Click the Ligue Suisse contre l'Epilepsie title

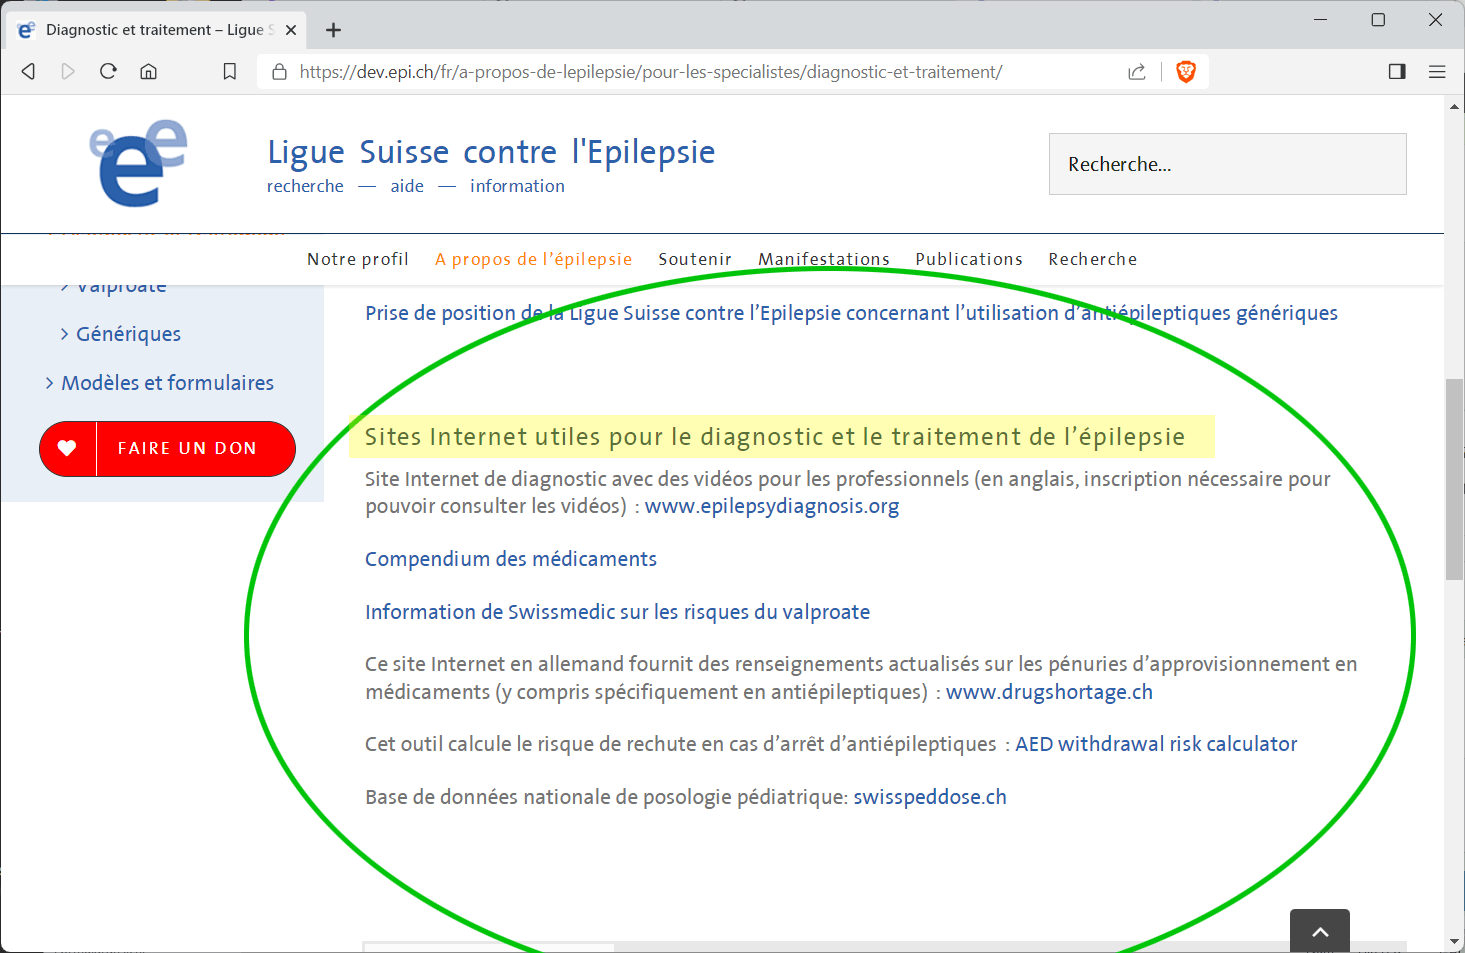(491, 152)
